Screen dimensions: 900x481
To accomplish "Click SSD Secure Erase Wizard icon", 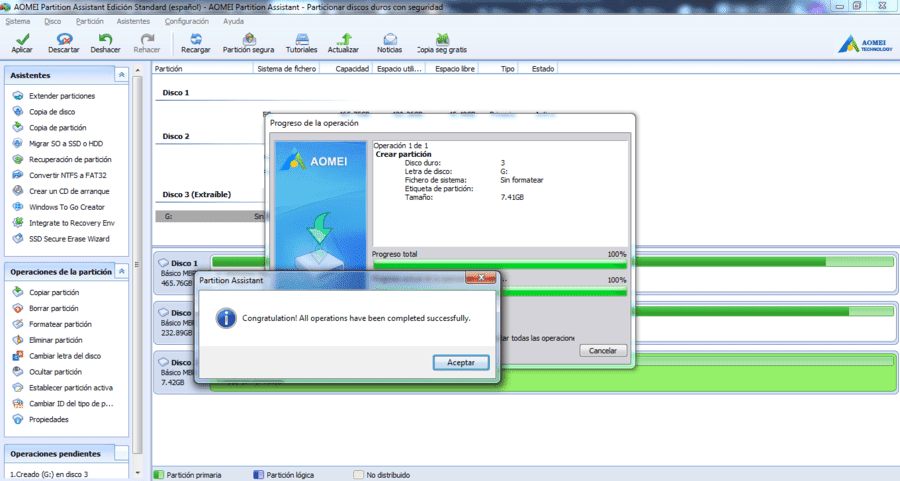I will [18, 239].
